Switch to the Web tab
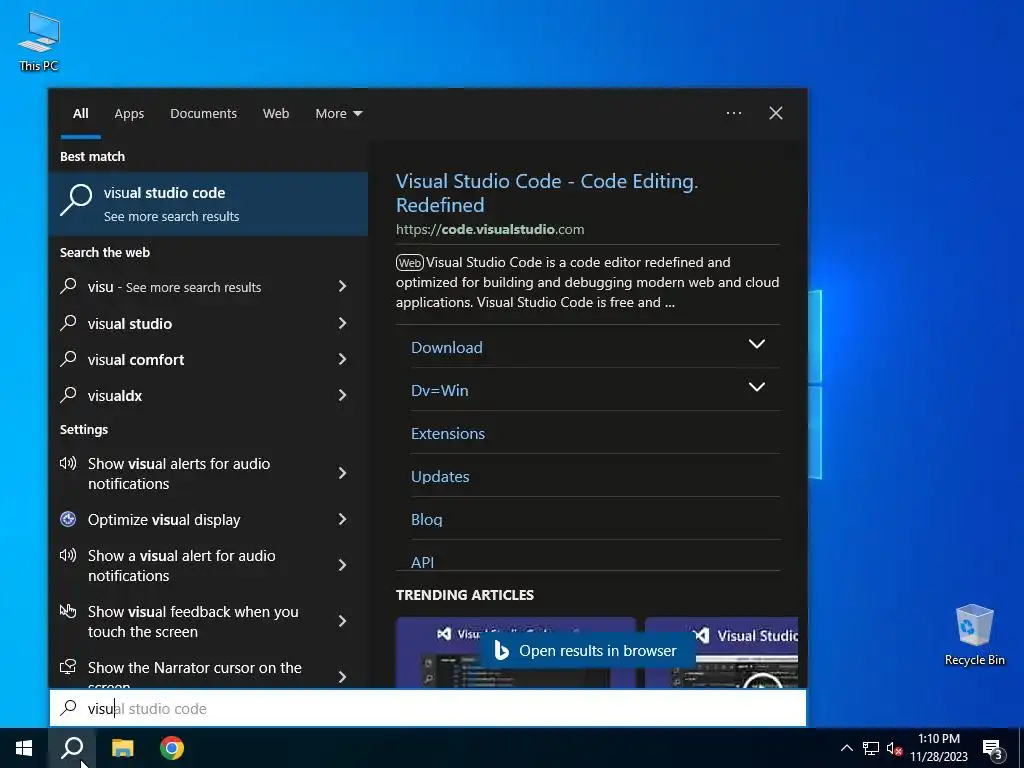Image resolution: width=1024 pixels, height=768 pixels. pos(276,114)
